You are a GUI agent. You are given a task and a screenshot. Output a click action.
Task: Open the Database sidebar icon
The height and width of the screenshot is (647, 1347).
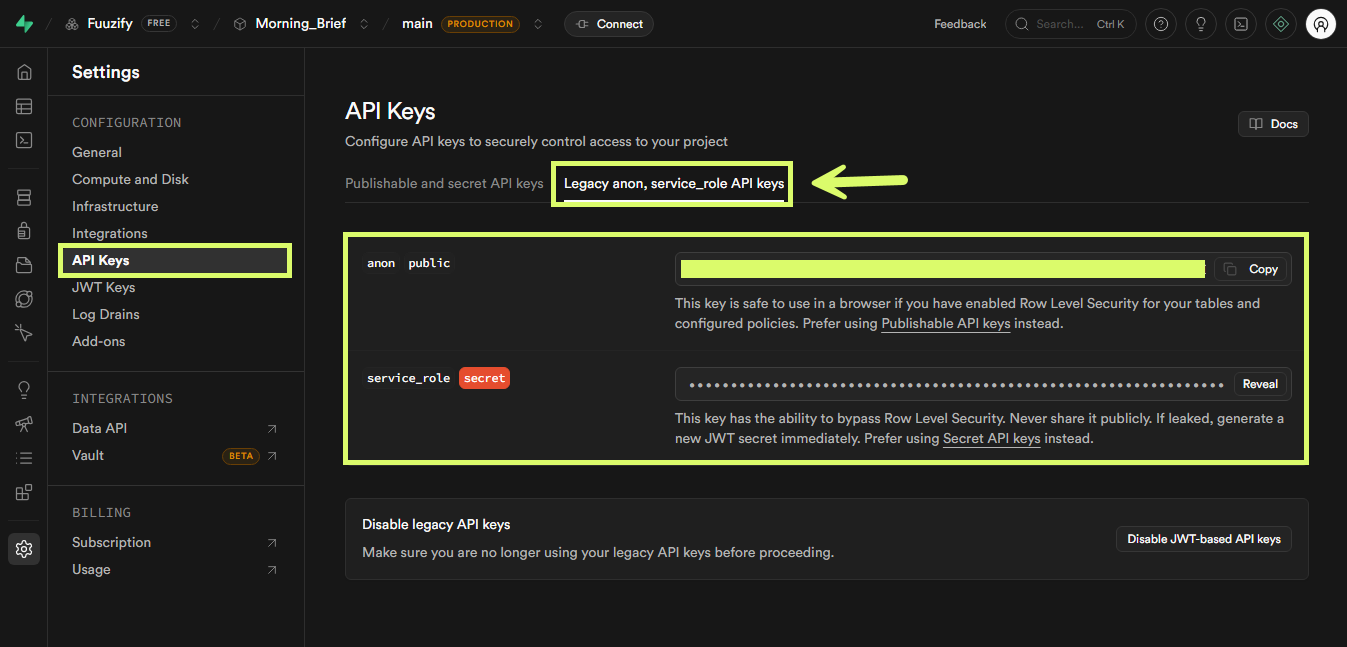[24, 197]
